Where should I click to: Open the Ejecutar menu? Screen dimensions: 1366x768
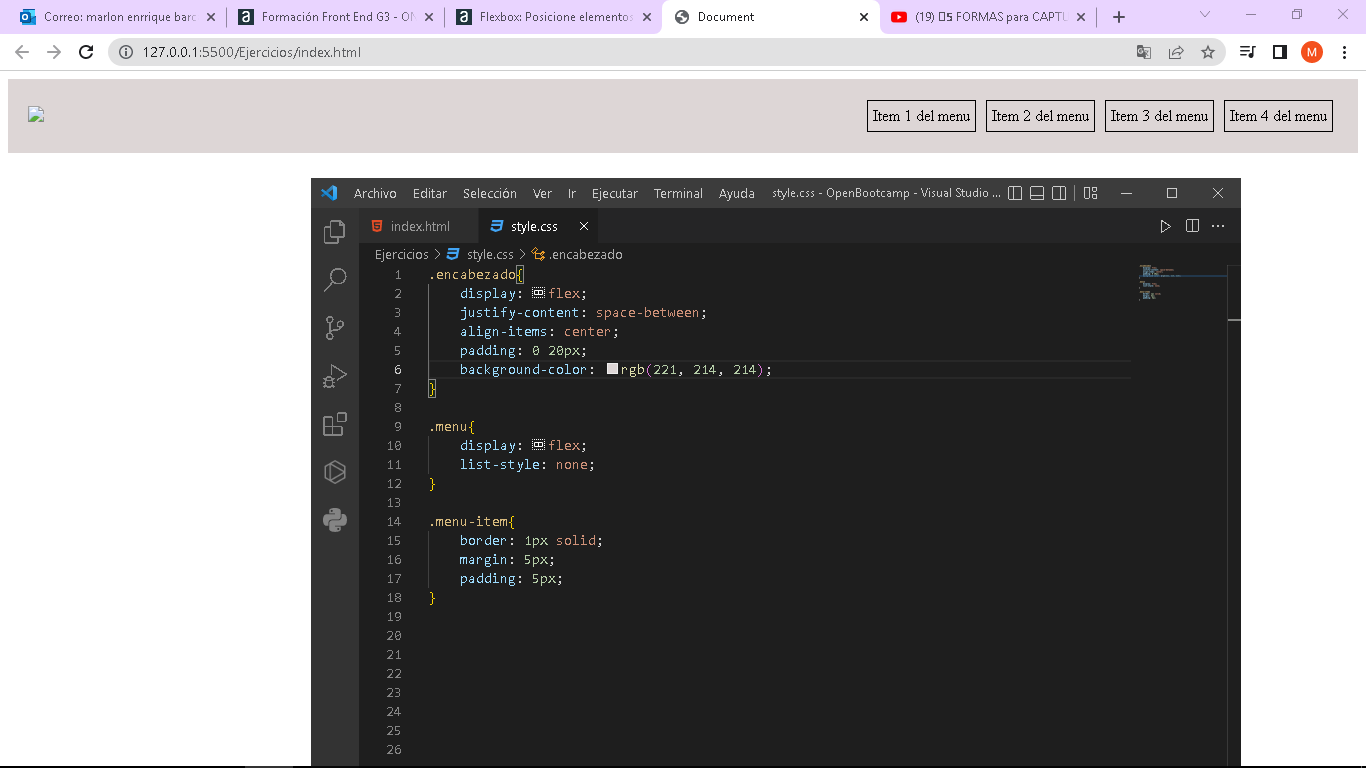pos(615,193)
